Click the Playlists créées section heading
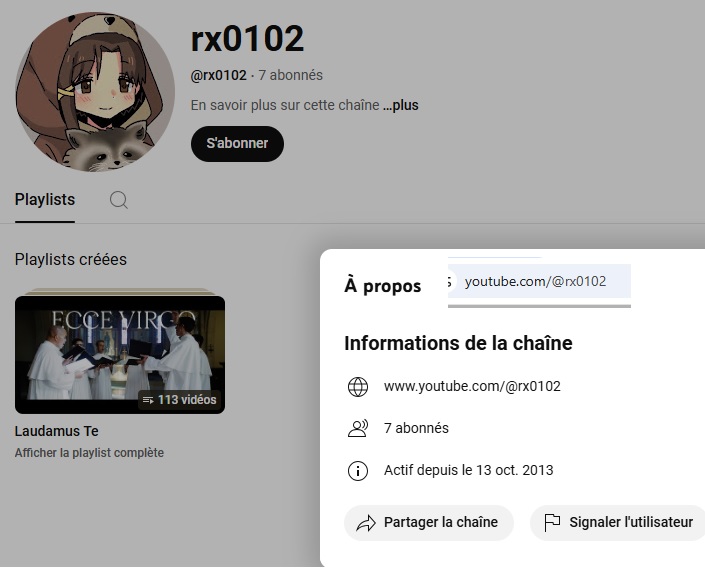This screenshot has width=705, height=568. [x=71, y=259]
